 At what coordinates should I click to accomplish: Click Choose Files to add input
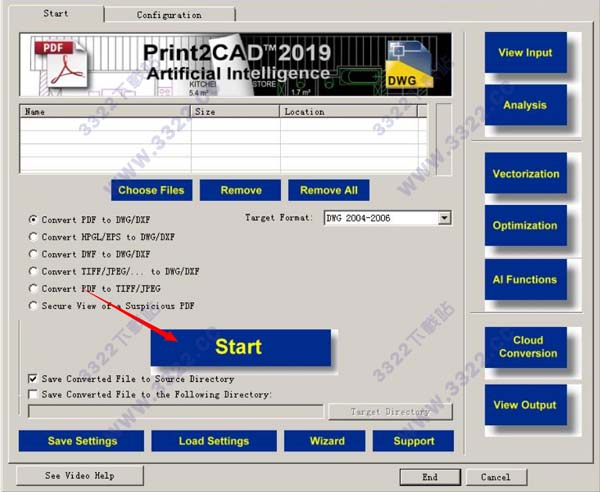(x=152, y=190)
